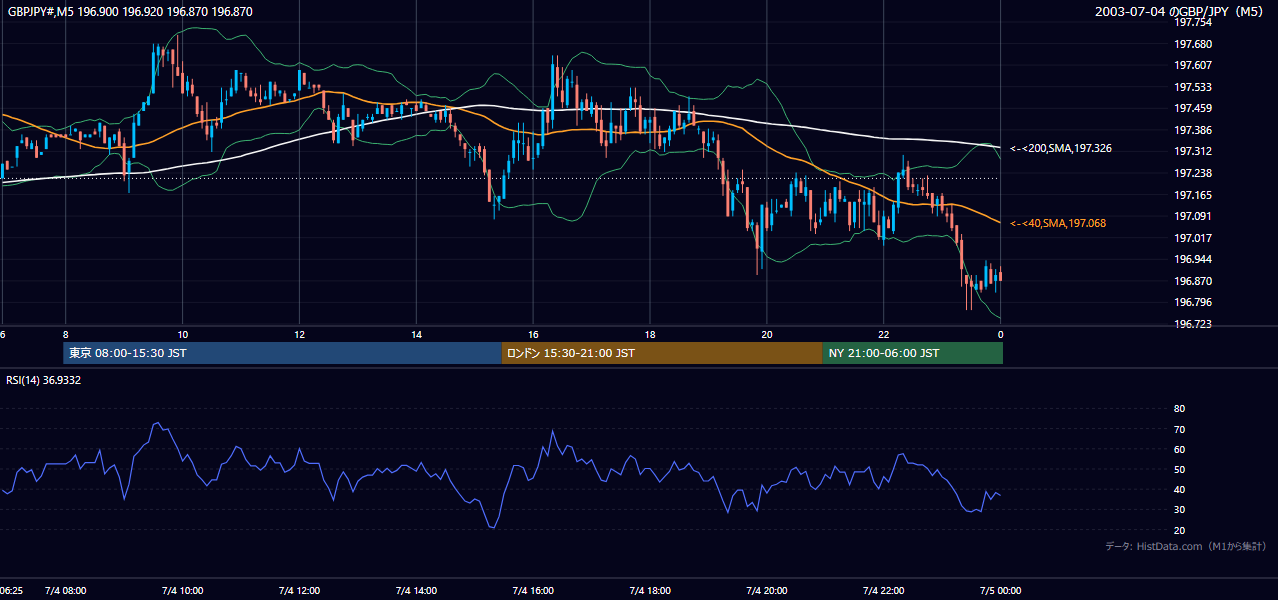The image size is (1278, 600).
Task: Click price axis value 197.165
Action: click(1194, 195)
